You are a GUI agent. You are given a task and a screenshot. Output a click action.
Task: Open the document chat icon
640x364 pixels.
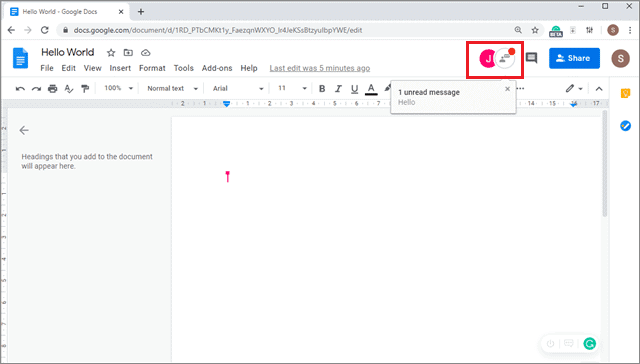(505, 59)
